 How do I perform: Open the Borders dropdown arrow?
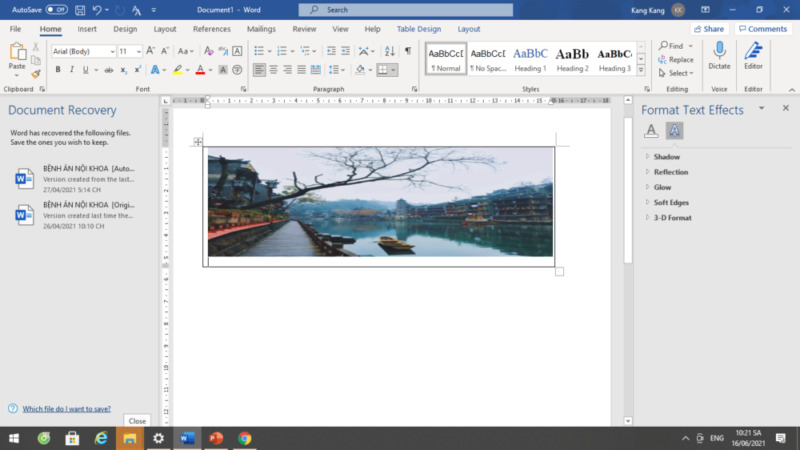tap(393, 70)
